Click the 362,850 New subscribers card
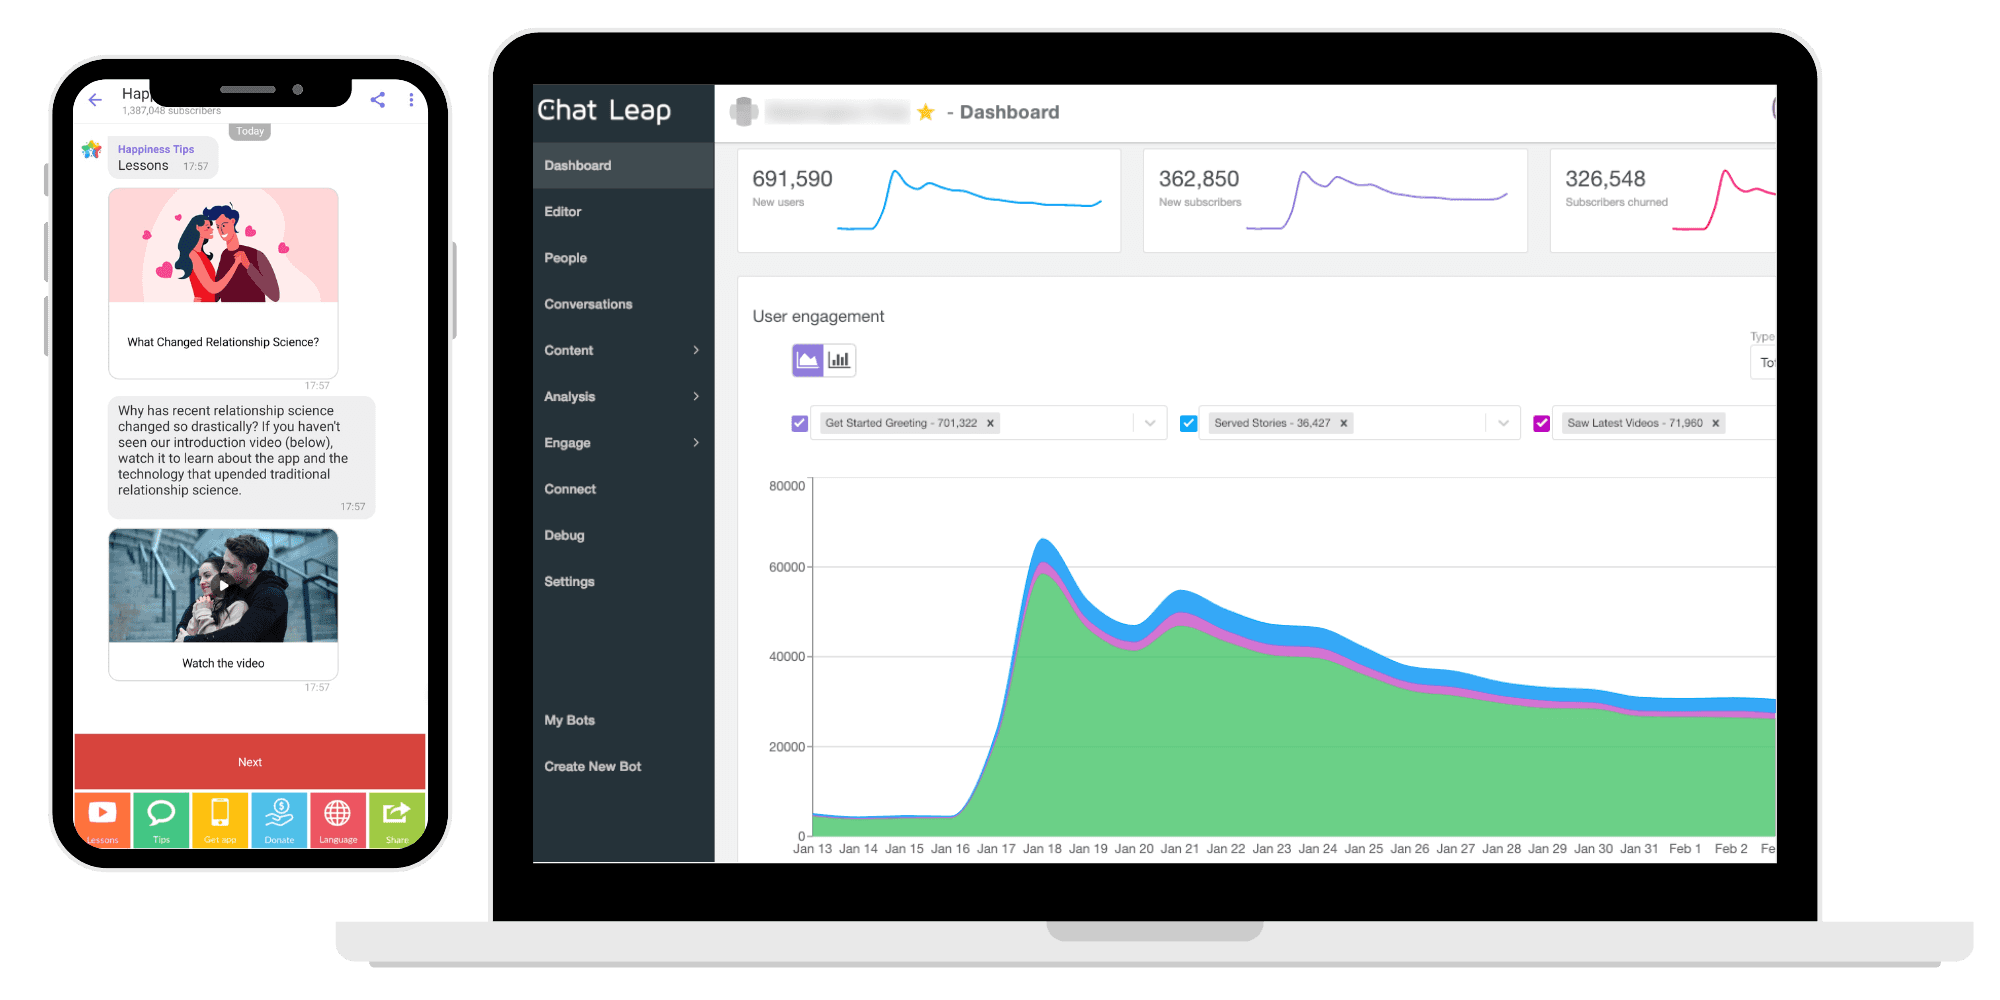Viewport: 2000px width, 1000px height. click(1335, 200)
